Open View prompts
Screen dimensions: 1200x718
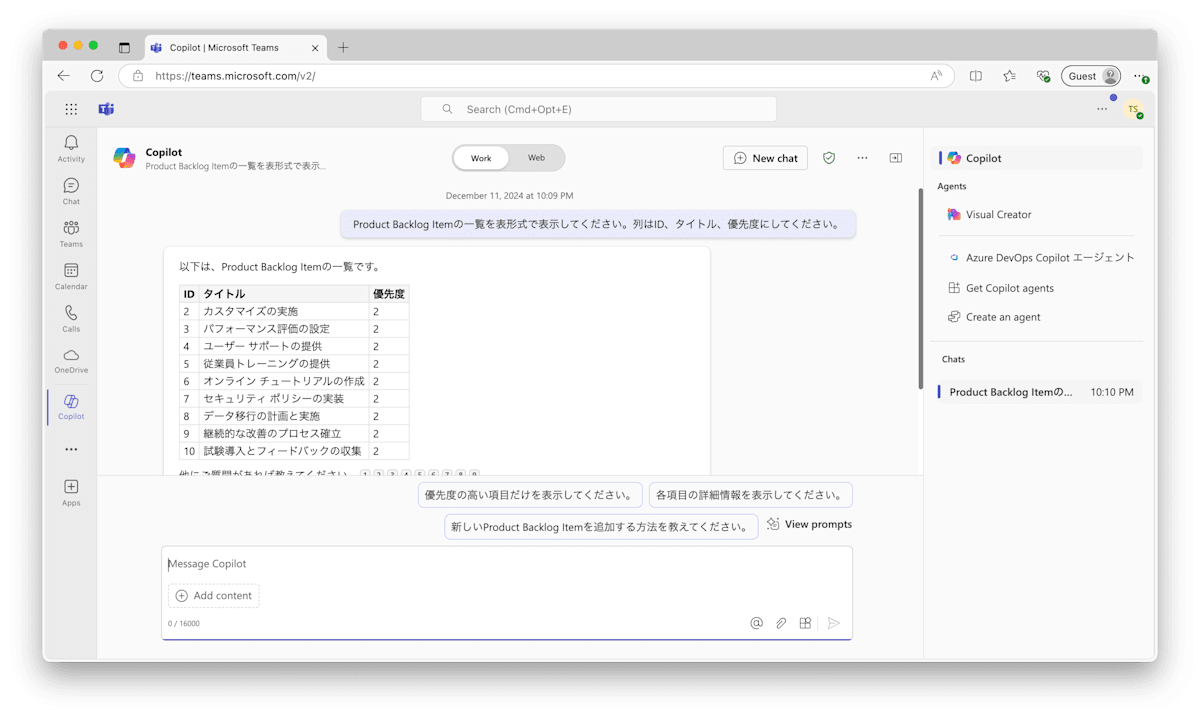pyautogui.click(x=809, y=524)
